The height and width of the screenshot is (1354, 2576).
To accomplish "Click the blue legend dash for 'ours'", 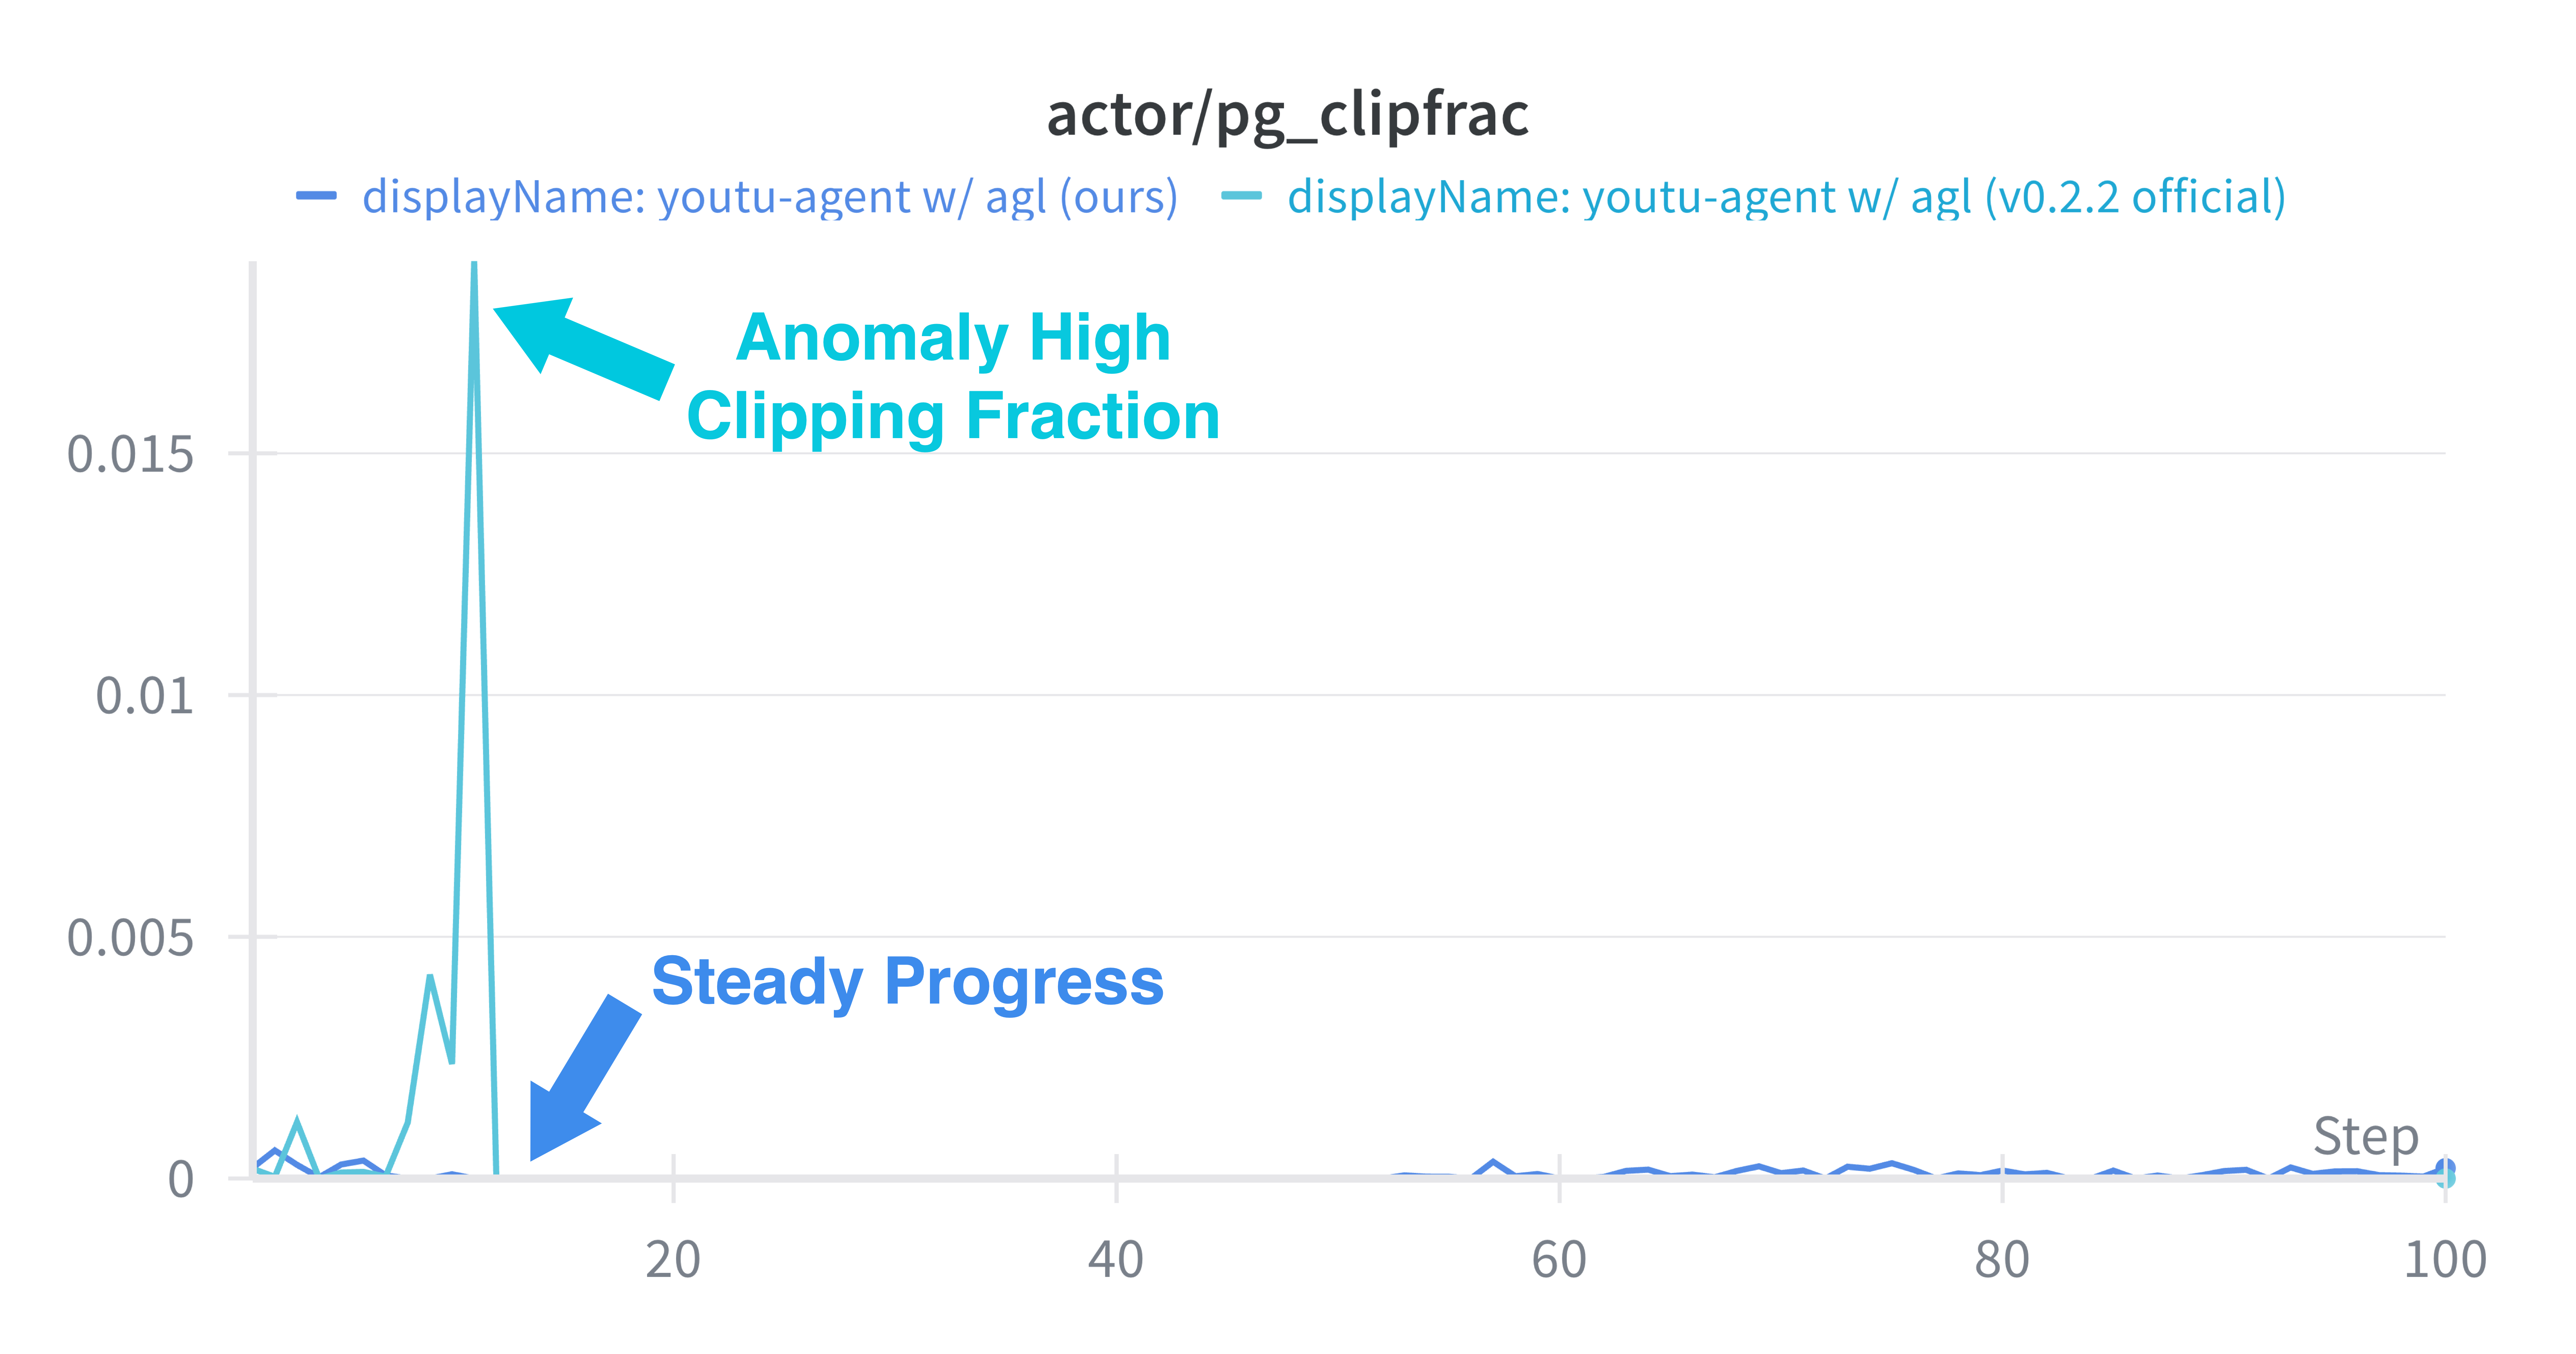I will pos(316,196).
